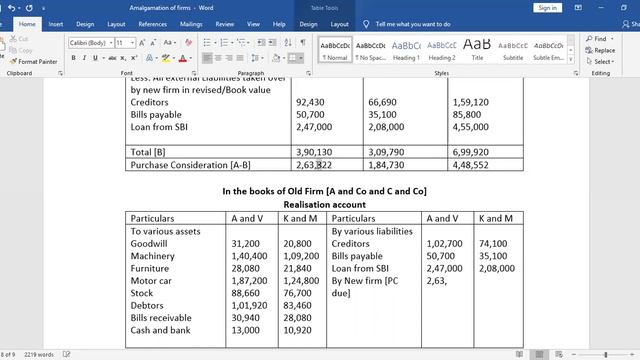Toggle Center alignment
This screenshot has width=640, height=360.
click(x=218, y=58)
